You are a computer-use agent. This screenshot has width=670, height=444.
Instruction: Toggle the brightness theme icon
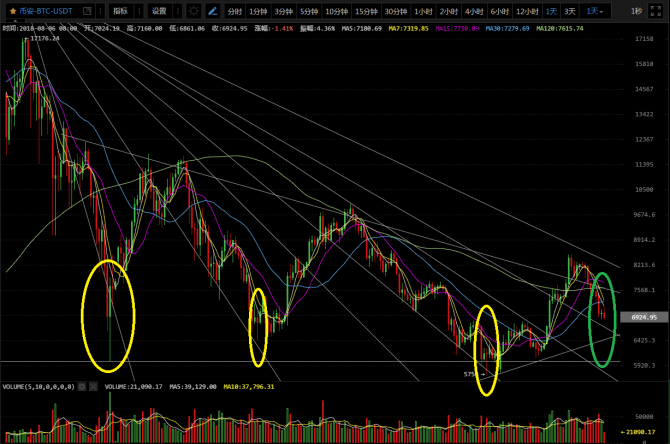click(194, 11)
